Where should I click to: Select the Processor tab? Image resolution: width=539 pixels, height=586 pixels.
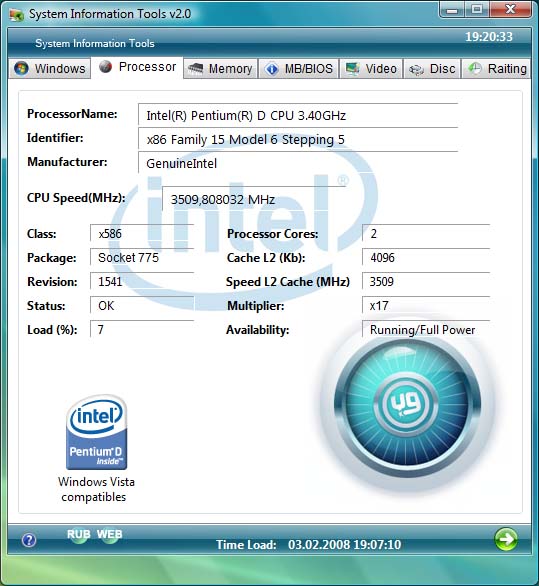point(138,67)
